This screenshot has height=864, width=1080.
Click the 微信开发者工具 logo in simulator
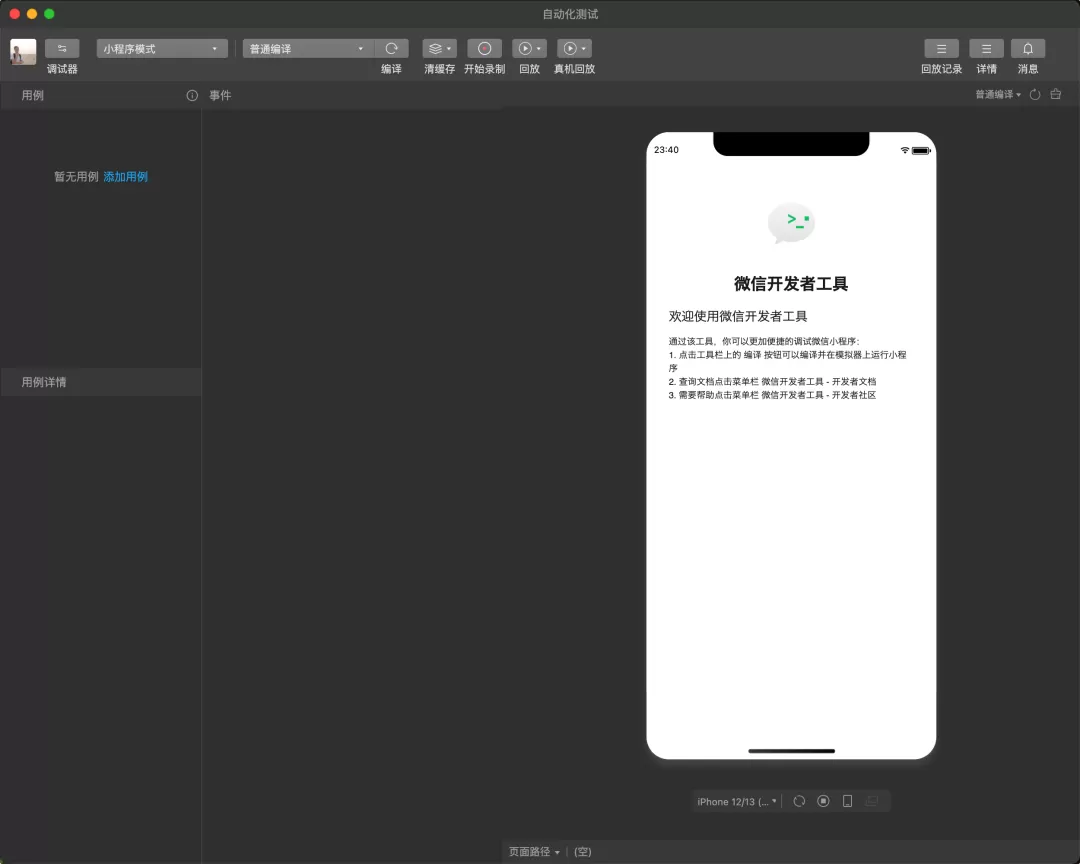791,223
